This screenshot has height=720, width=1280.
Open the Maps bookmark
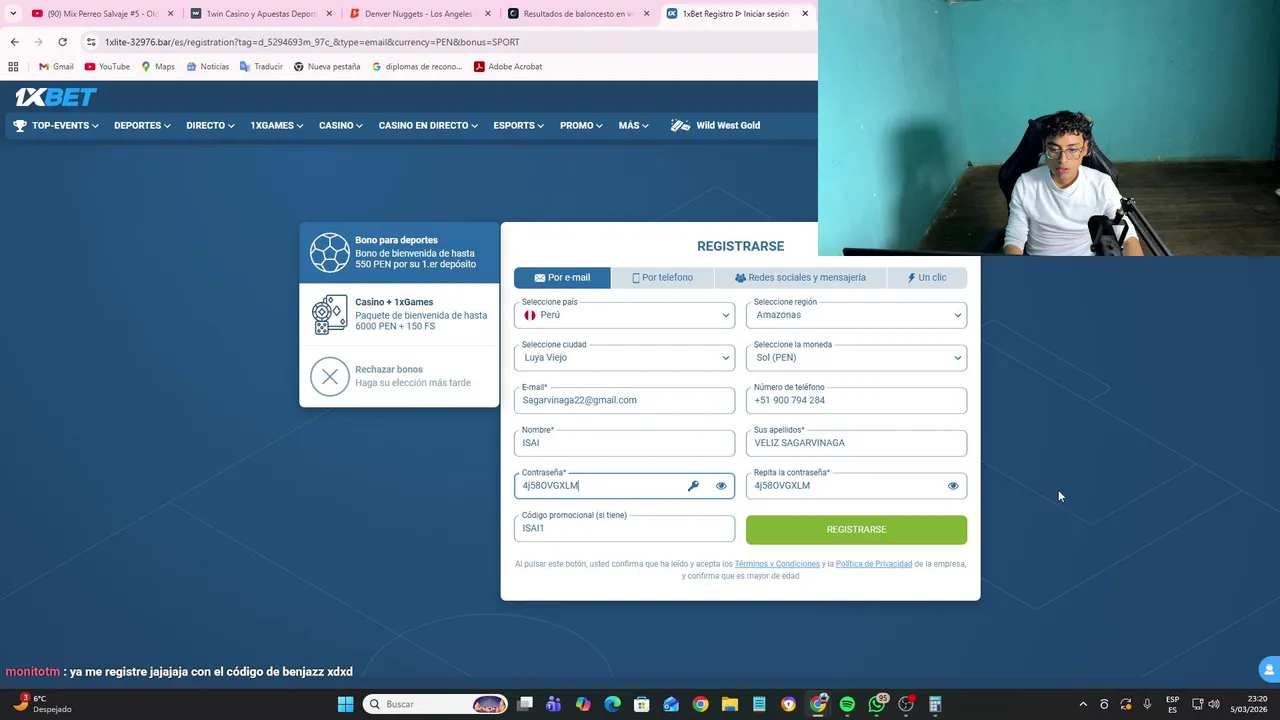pos(158,67)
